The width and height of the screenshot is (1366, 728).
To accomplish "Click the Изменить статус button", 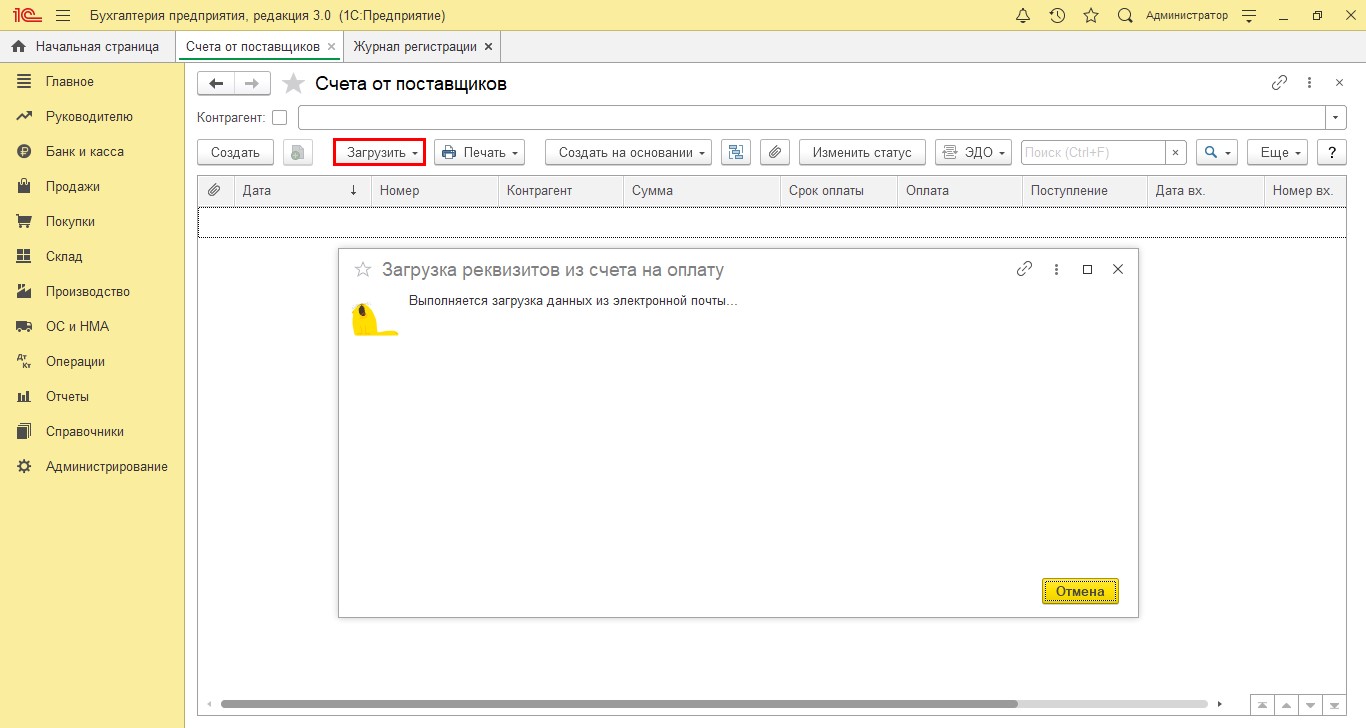I will coord(862,152).
